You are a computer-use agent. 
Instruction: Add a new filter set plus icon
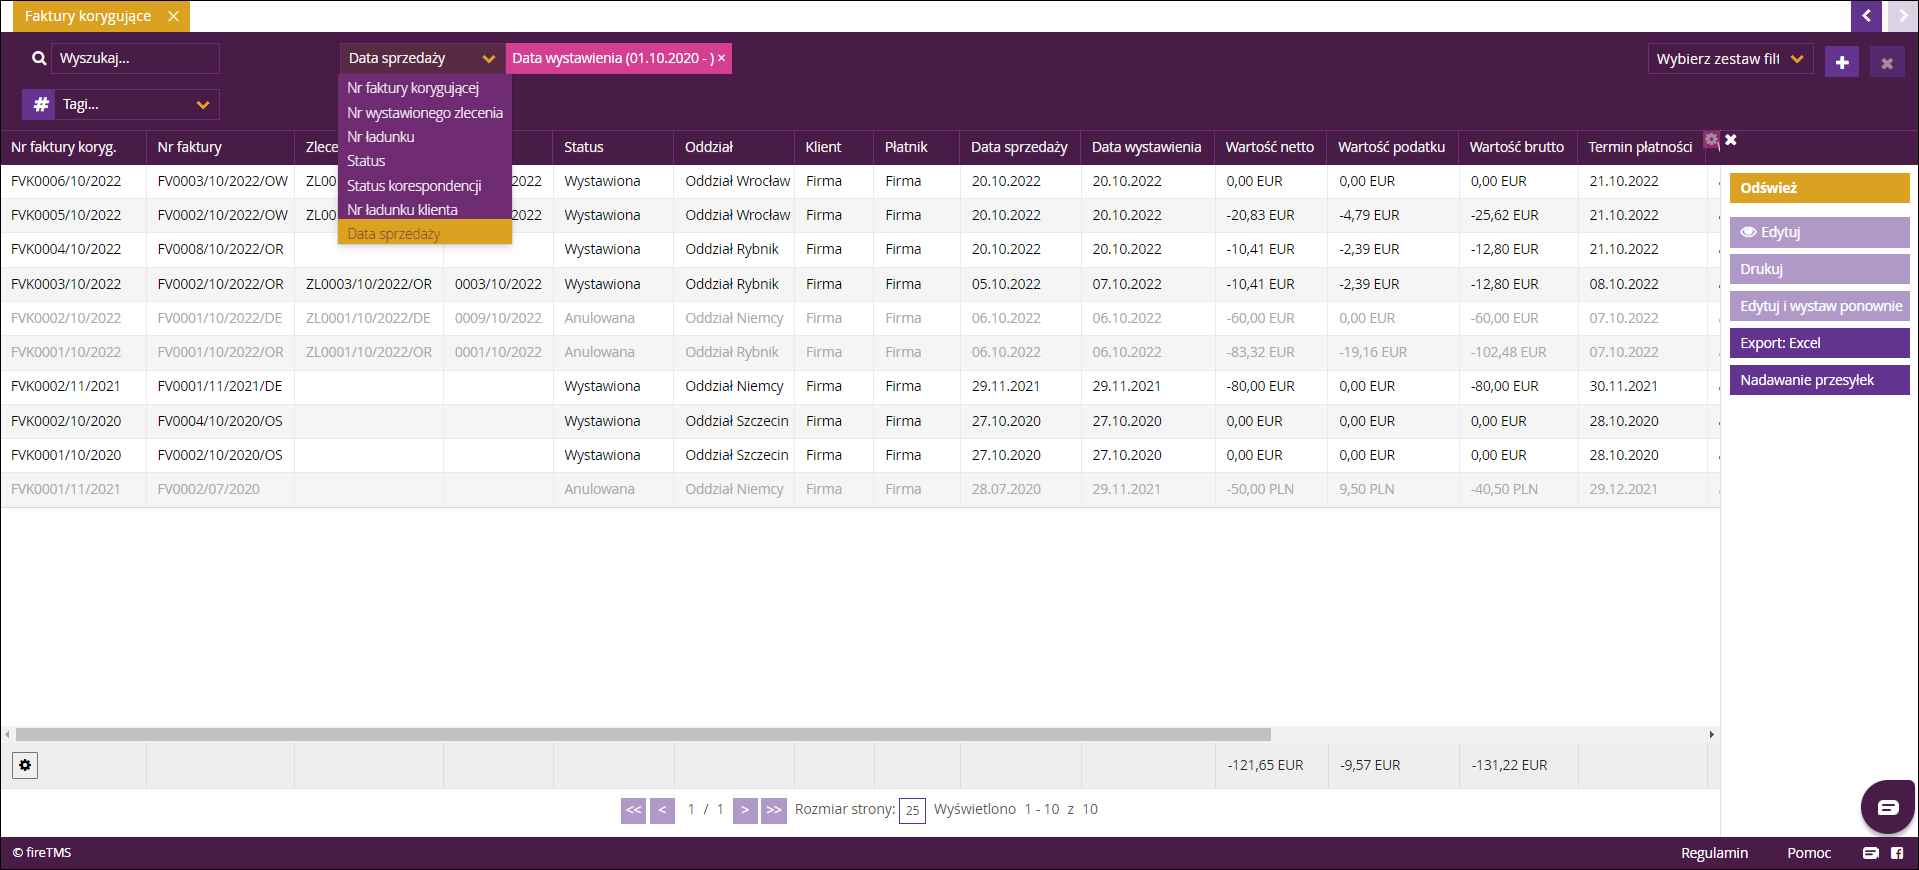pyautogui.click(x=1842, y=62)
